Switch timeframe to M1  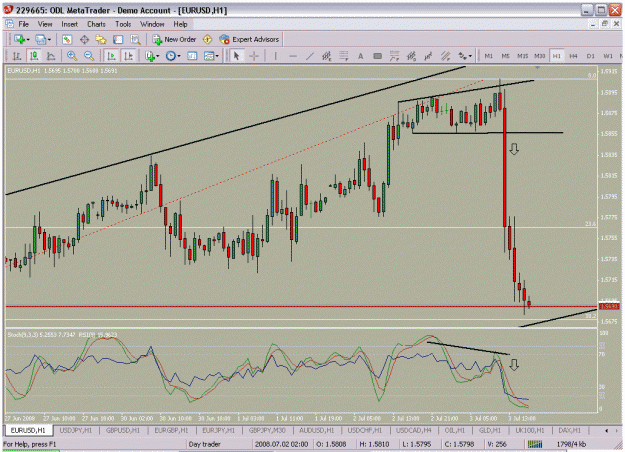(488, 56)
